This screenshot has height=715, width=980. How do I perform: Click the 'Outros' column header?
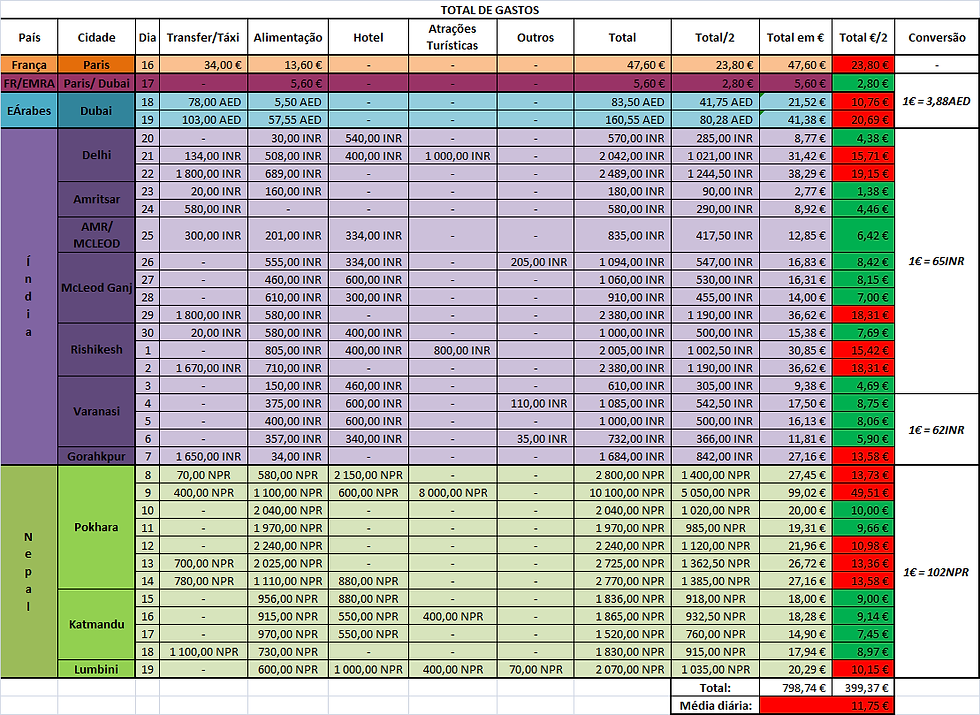[x=536, y=38]
